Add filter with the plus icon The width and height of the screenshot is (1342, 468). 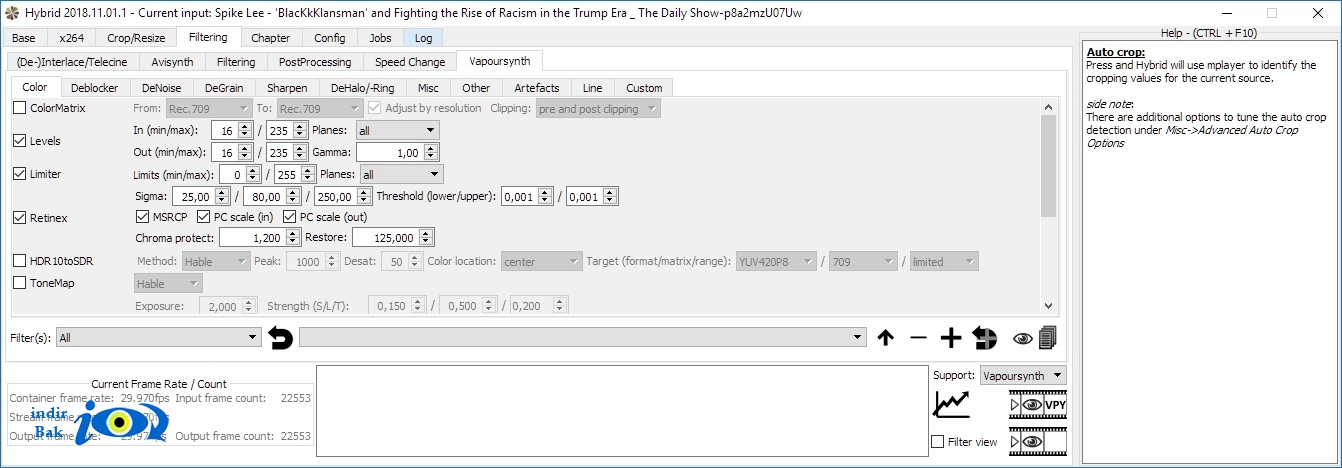pyautogui.click(x=951, y=338)
